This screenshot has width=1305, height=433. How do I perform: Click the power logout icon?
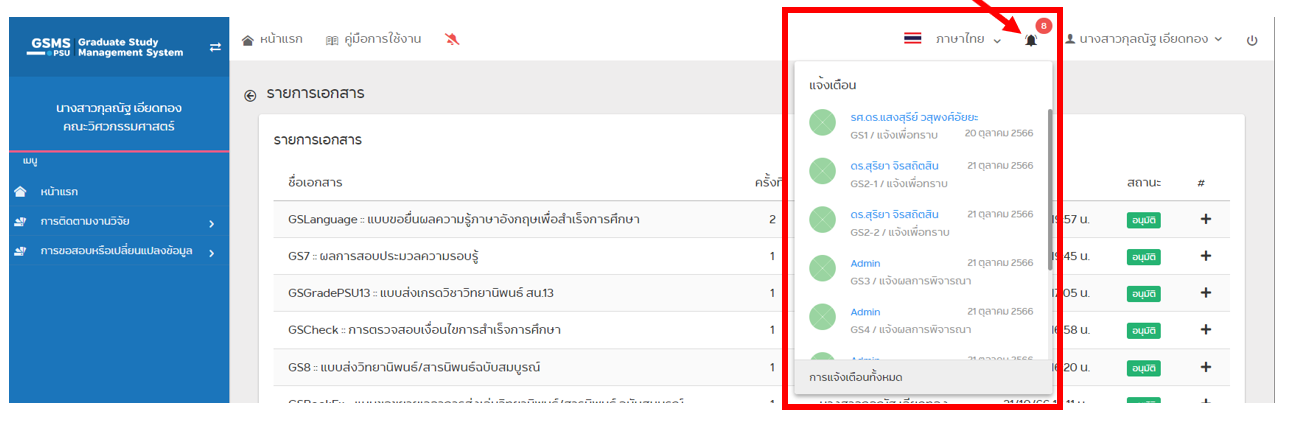[1252, 40]
